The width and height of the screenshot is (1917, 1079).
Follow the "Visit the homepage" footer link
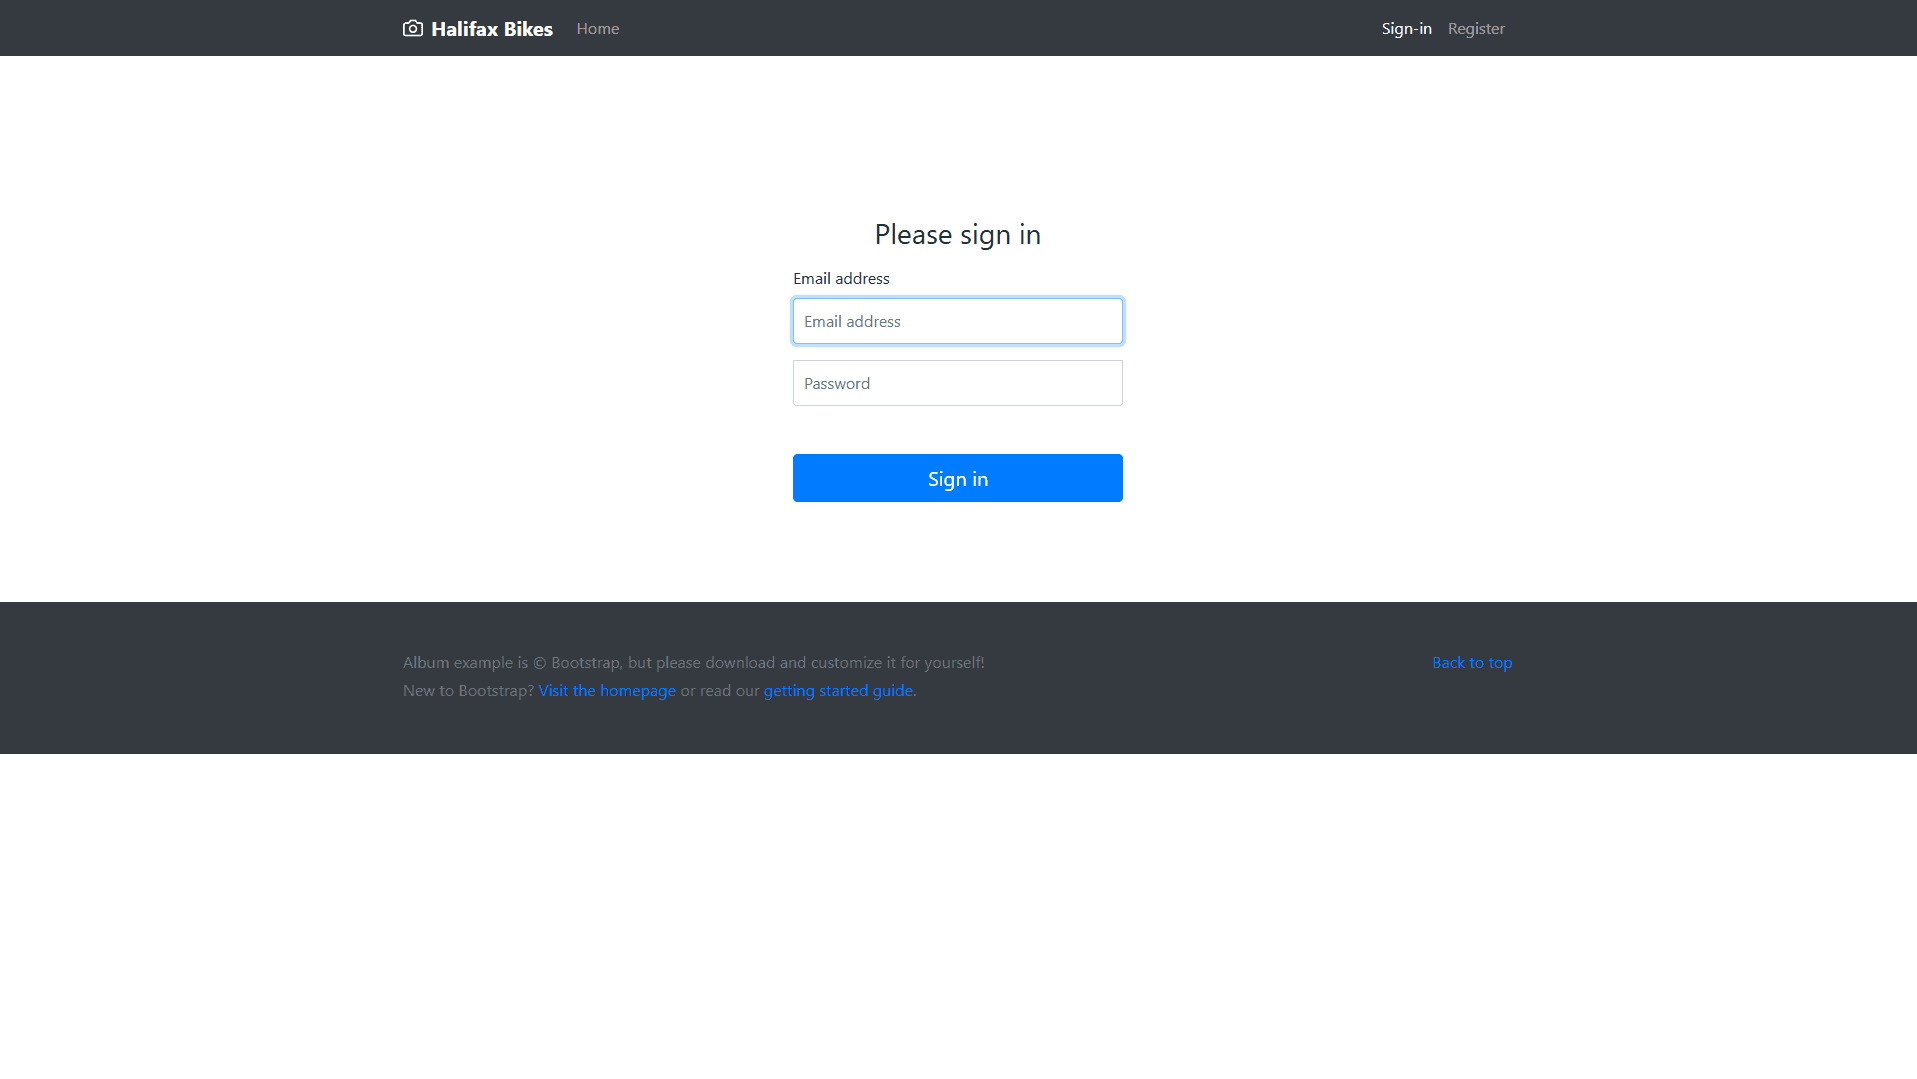607,691
